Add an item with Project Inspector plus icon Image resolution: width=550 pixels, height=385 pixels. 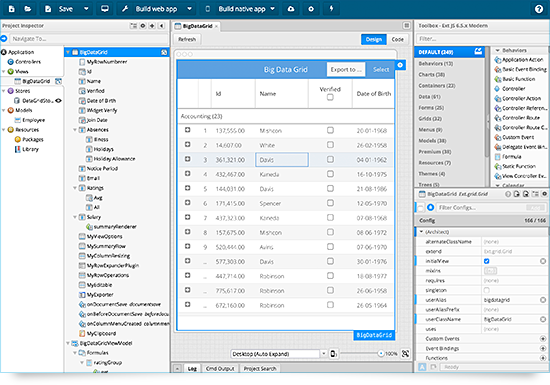pos(152,26)
